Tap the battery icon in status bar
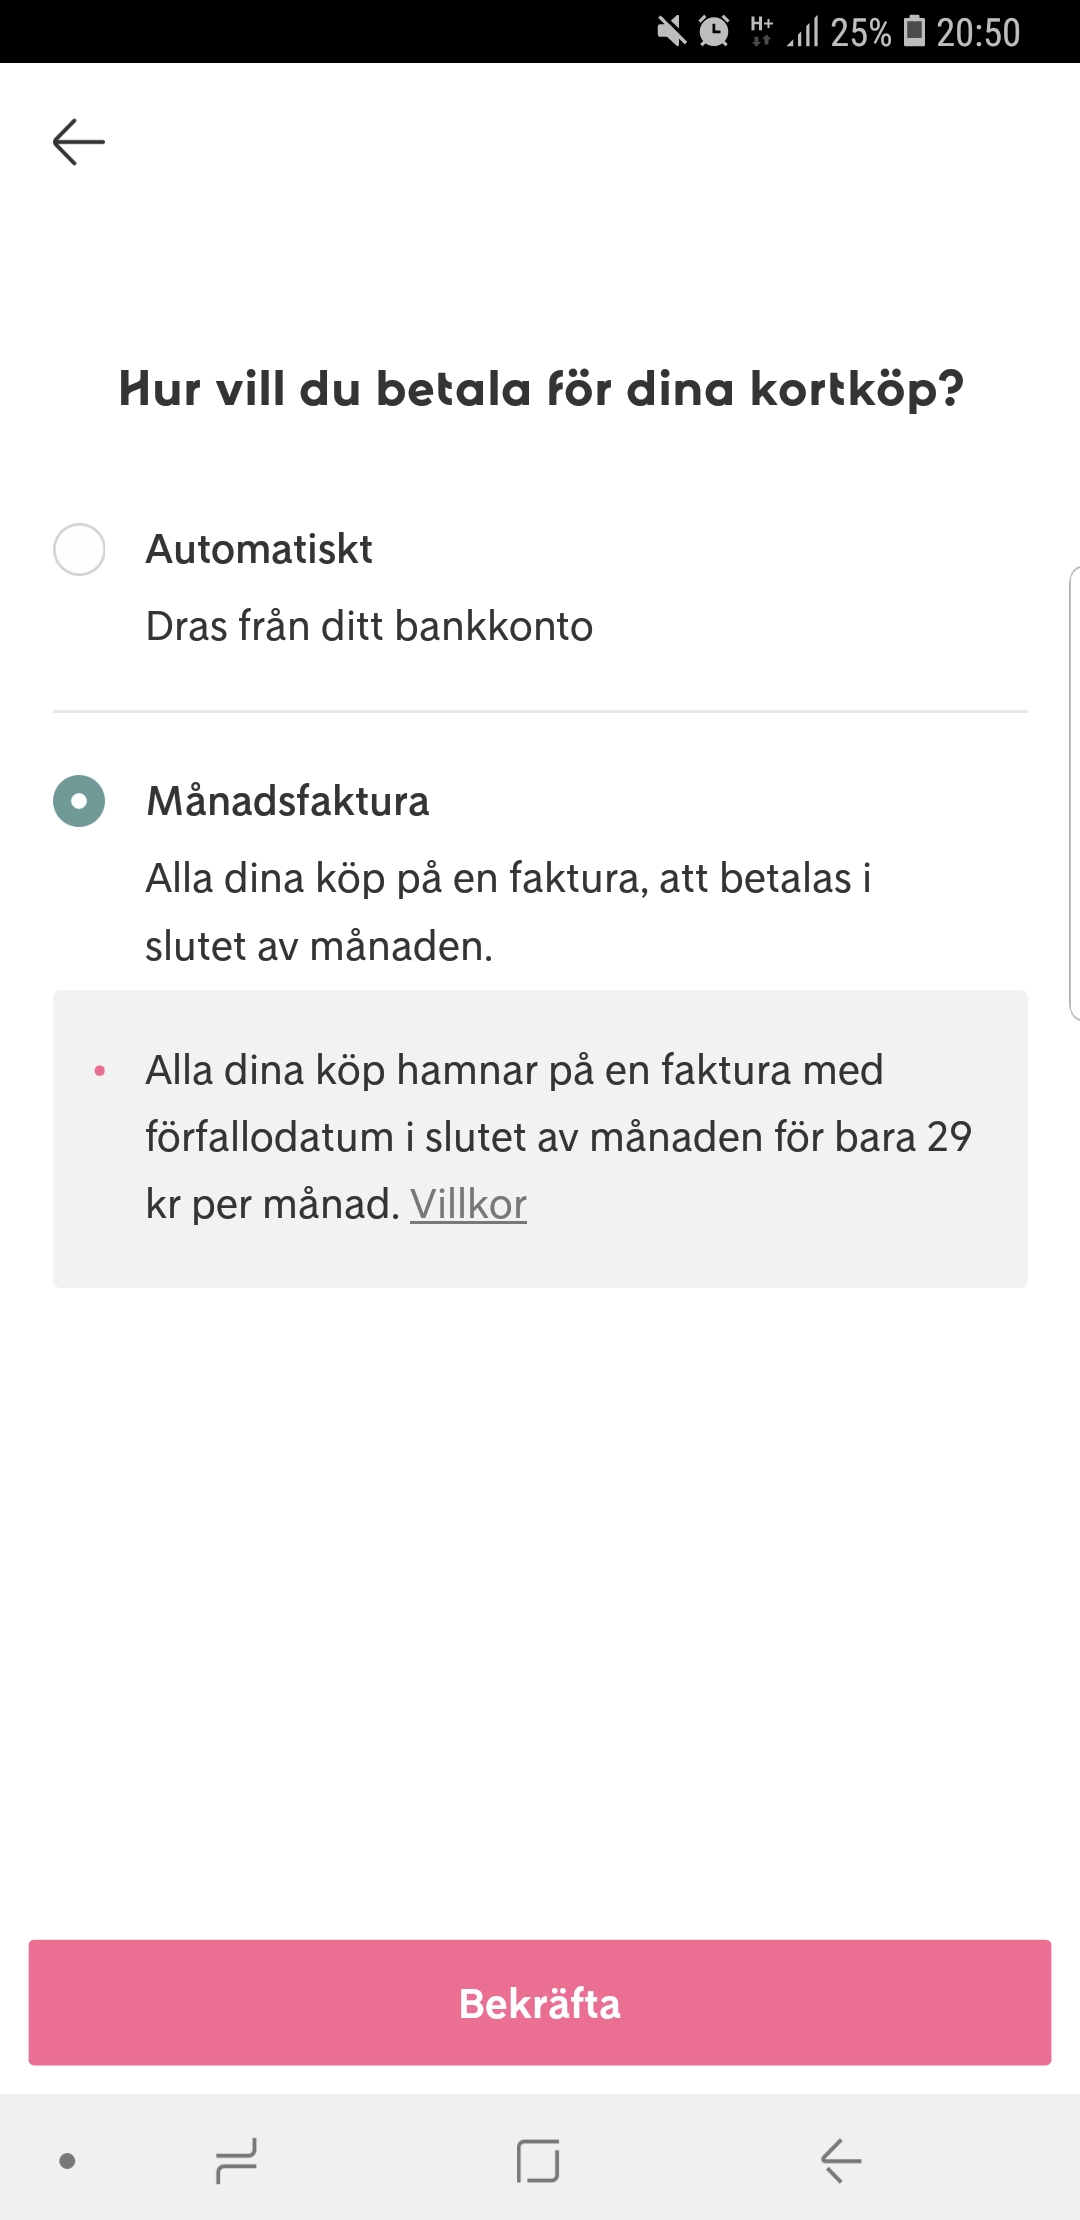The width and height of the screenshot is (1080, 2220). click(x=914, y=31)
